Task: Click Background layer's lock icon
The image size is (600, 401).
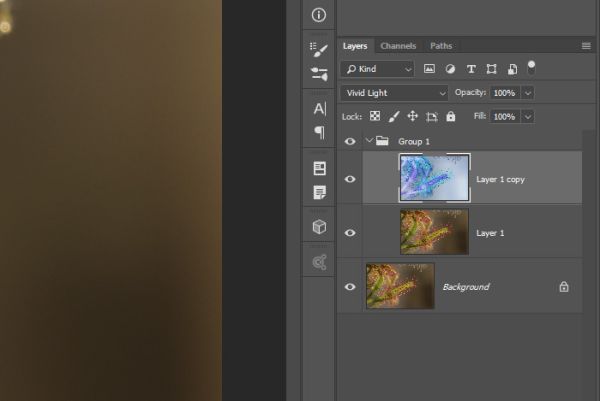Action: tap(564, 287)
